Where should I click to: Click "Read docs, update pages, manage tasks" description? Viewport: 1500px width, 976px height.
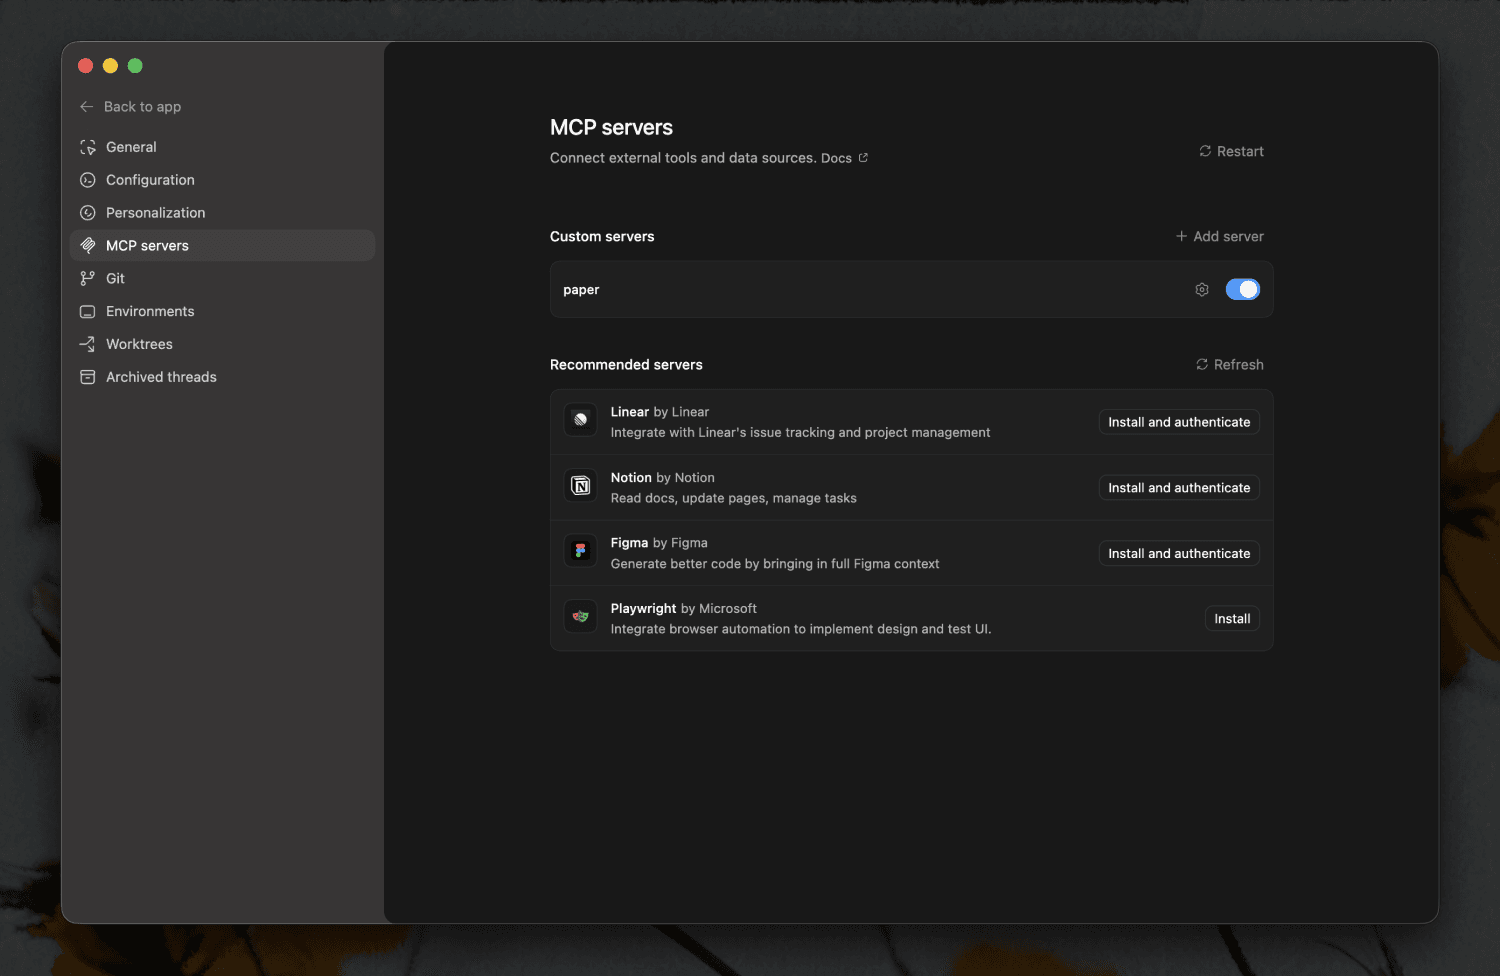coord(734,498)
